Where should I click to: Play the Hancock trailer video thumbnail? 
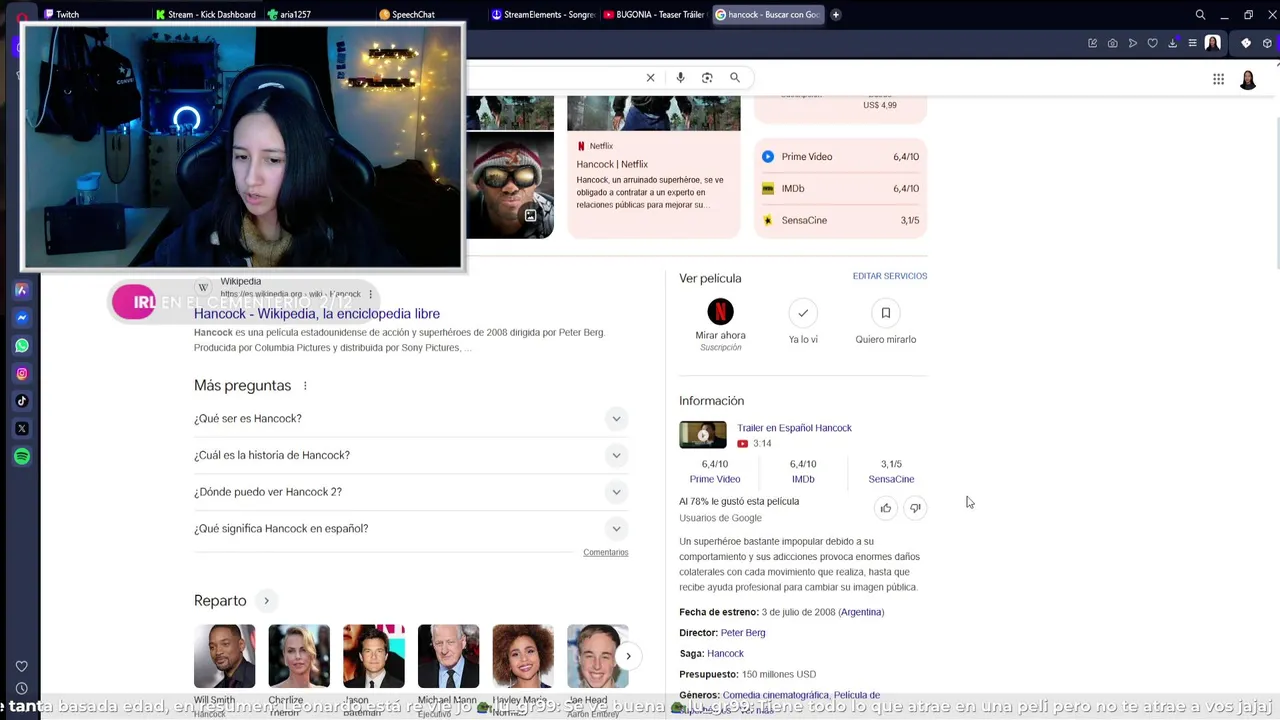click(703, 435)
